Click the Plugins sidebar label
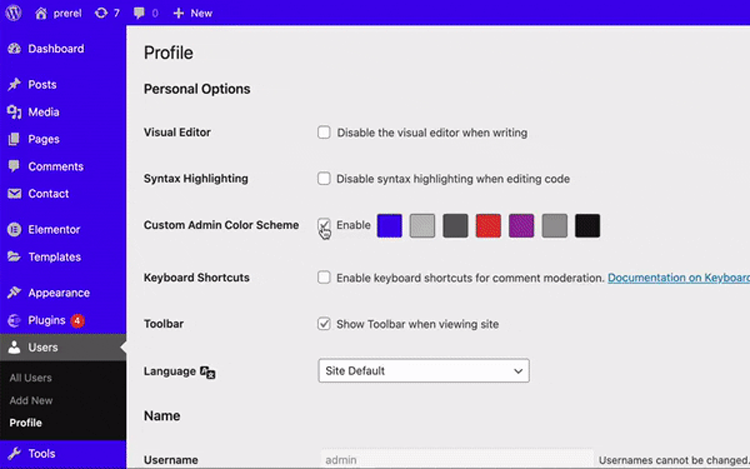Viewport: 750px width, 469px height. click(x=46, y=320)
